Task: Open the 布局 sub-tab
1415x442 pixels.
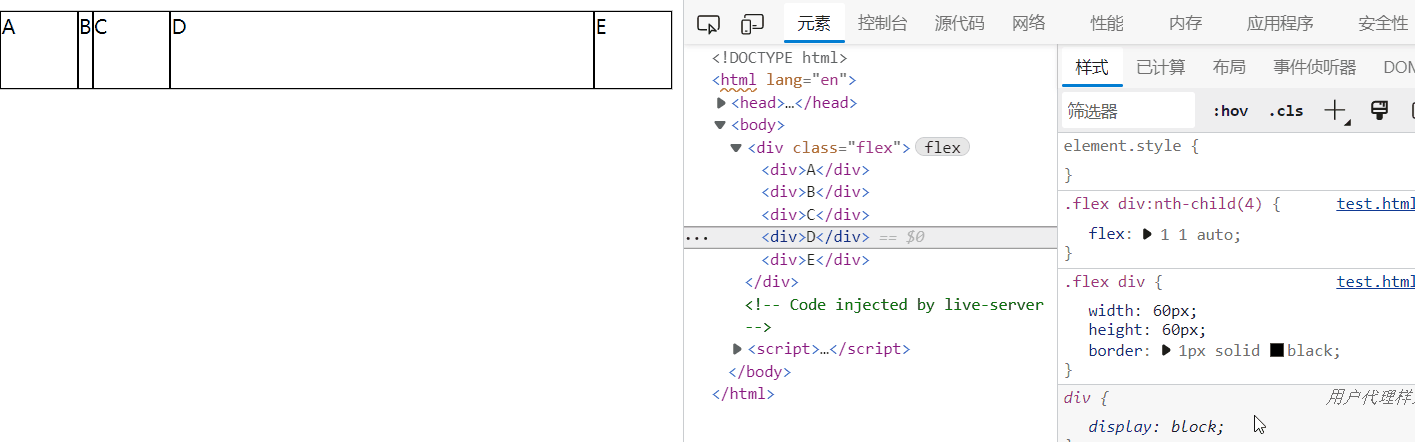Action: [1229, 67]
